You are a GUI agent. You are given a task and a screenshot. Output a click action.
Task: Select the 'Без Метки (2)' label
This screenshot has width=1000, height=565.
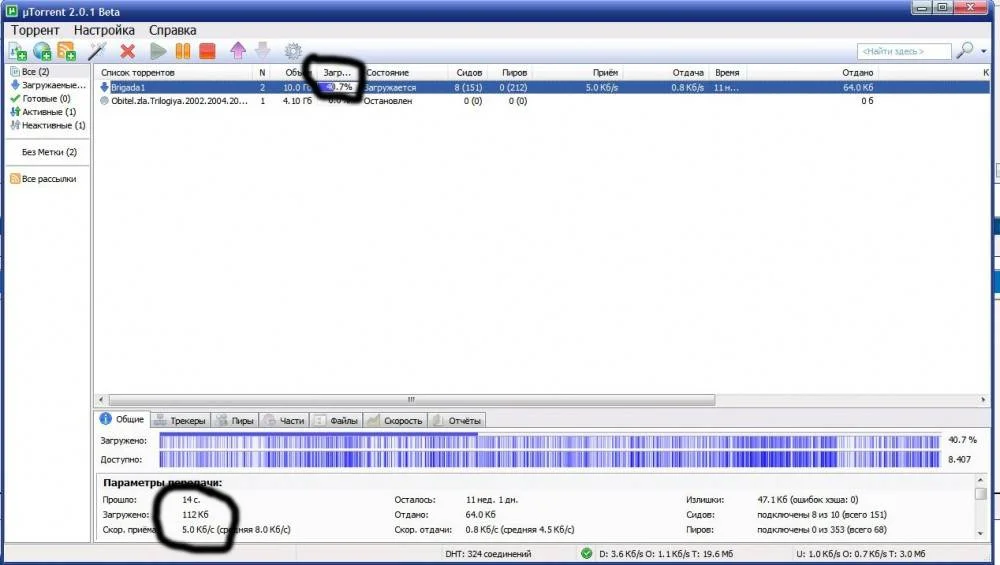48,152
